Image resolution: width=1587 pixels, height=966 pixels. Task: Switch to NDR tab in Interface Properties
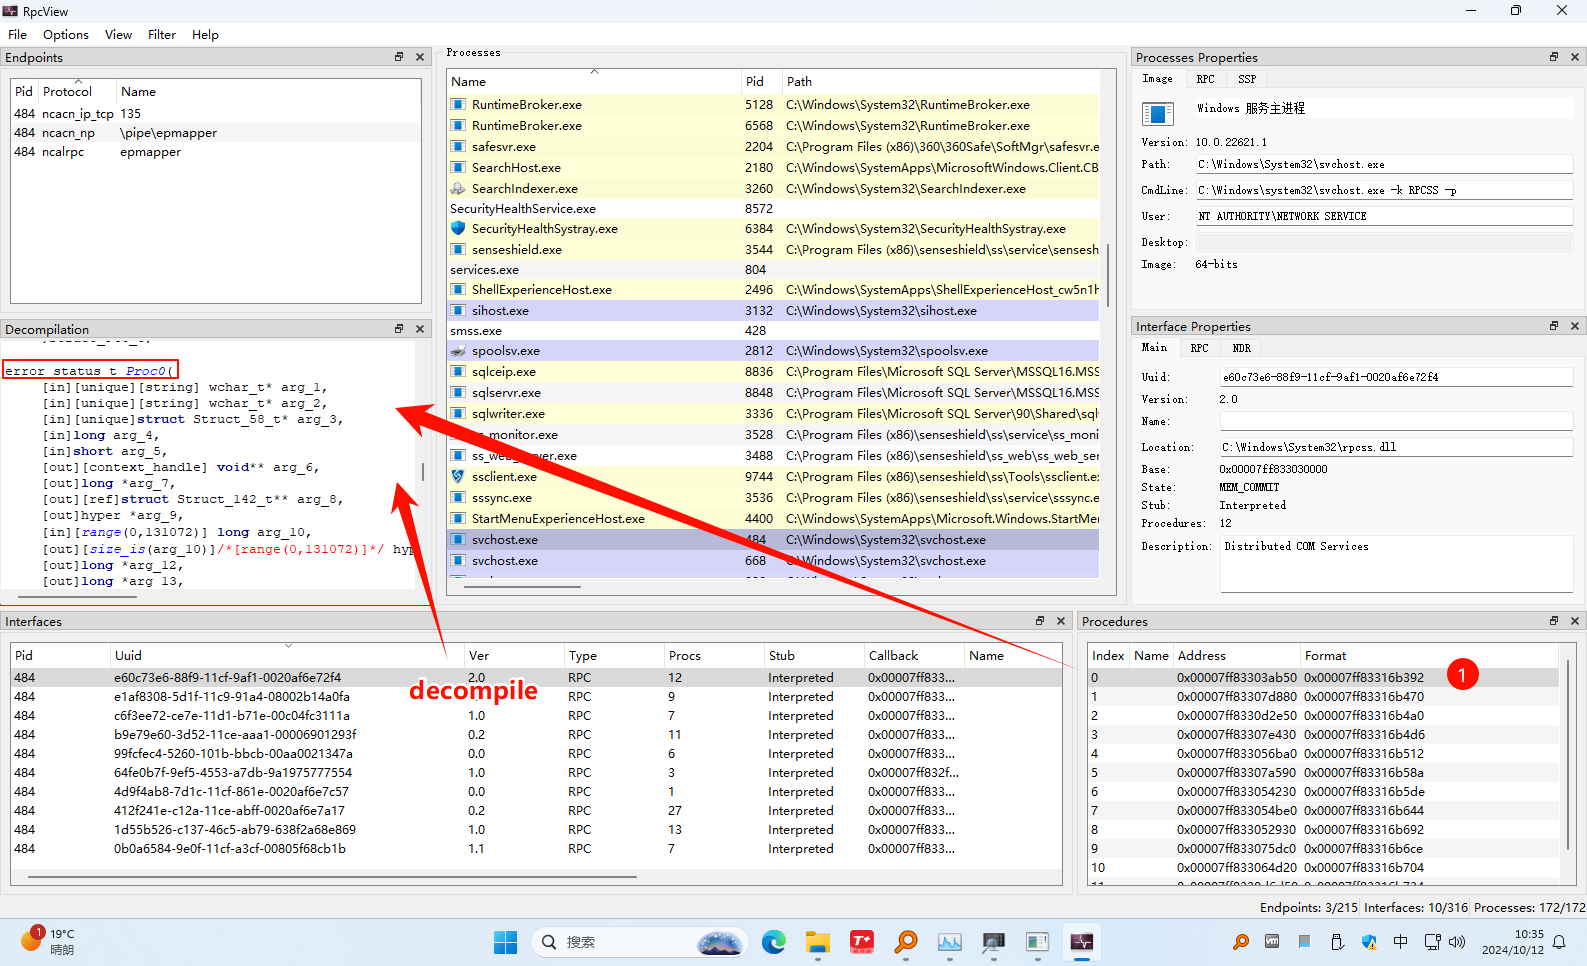coord(1241,348)
